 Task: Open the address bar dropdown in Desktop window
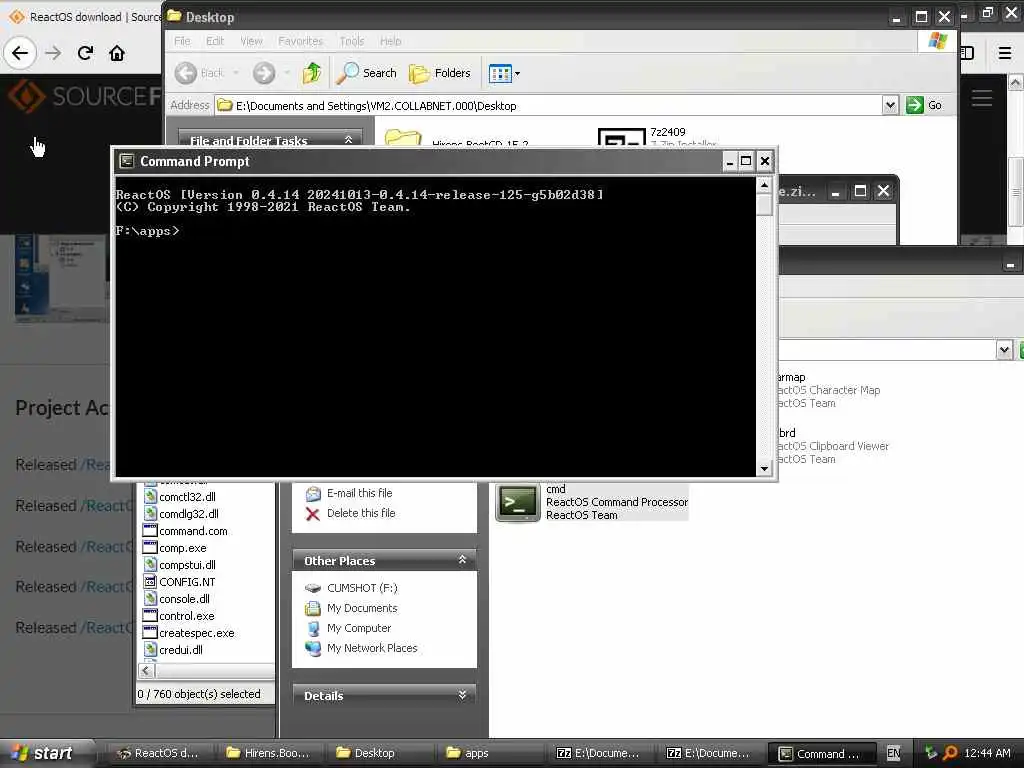(889, 105)
